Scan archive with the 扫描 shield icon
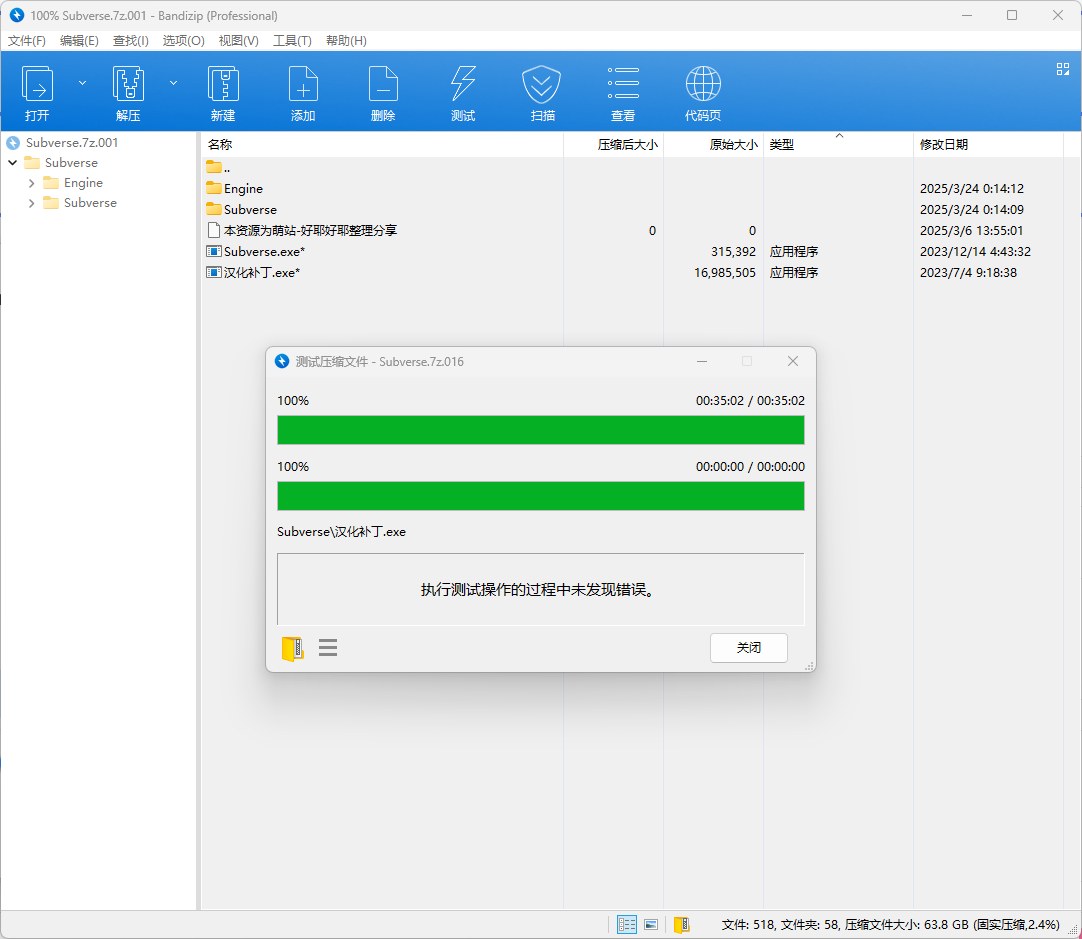Screen dimensions: 1082x939 (542, 93)
